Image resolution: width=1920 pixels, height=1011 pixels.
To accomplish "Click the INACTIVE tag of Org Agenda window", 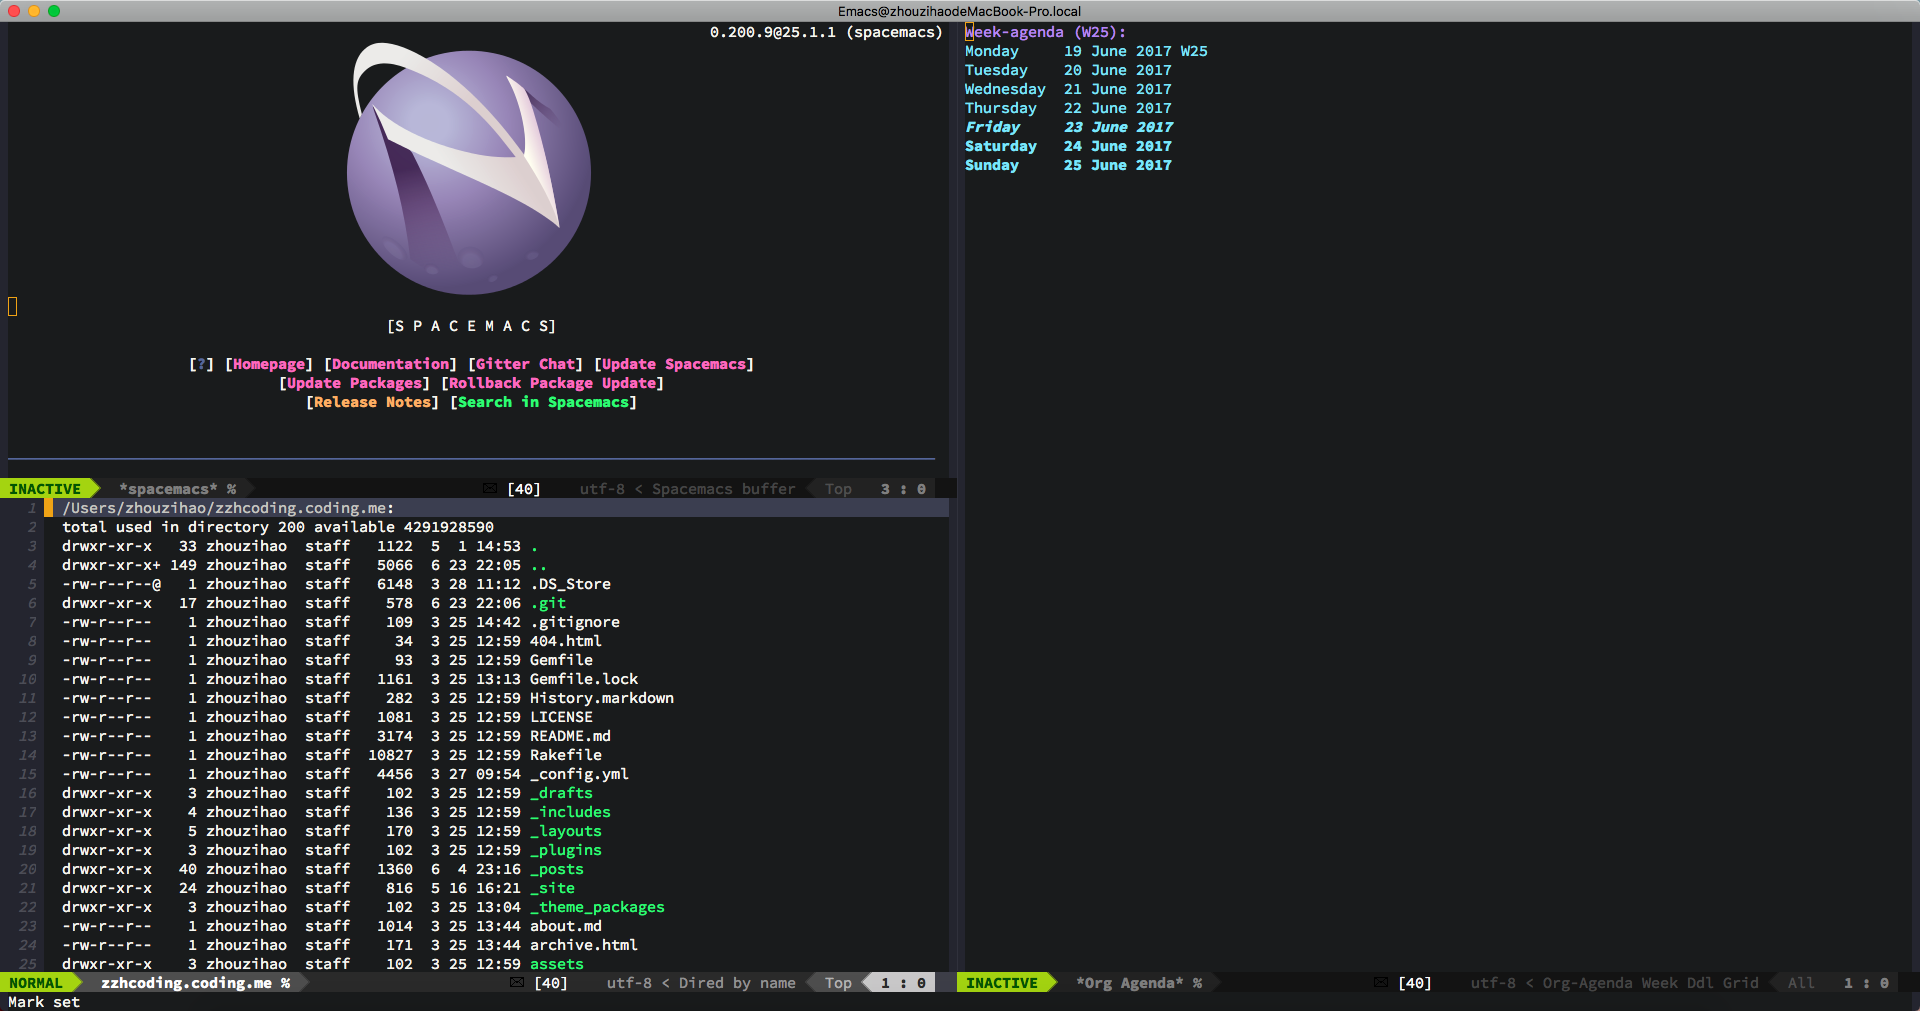I will tap(1002, 983).
